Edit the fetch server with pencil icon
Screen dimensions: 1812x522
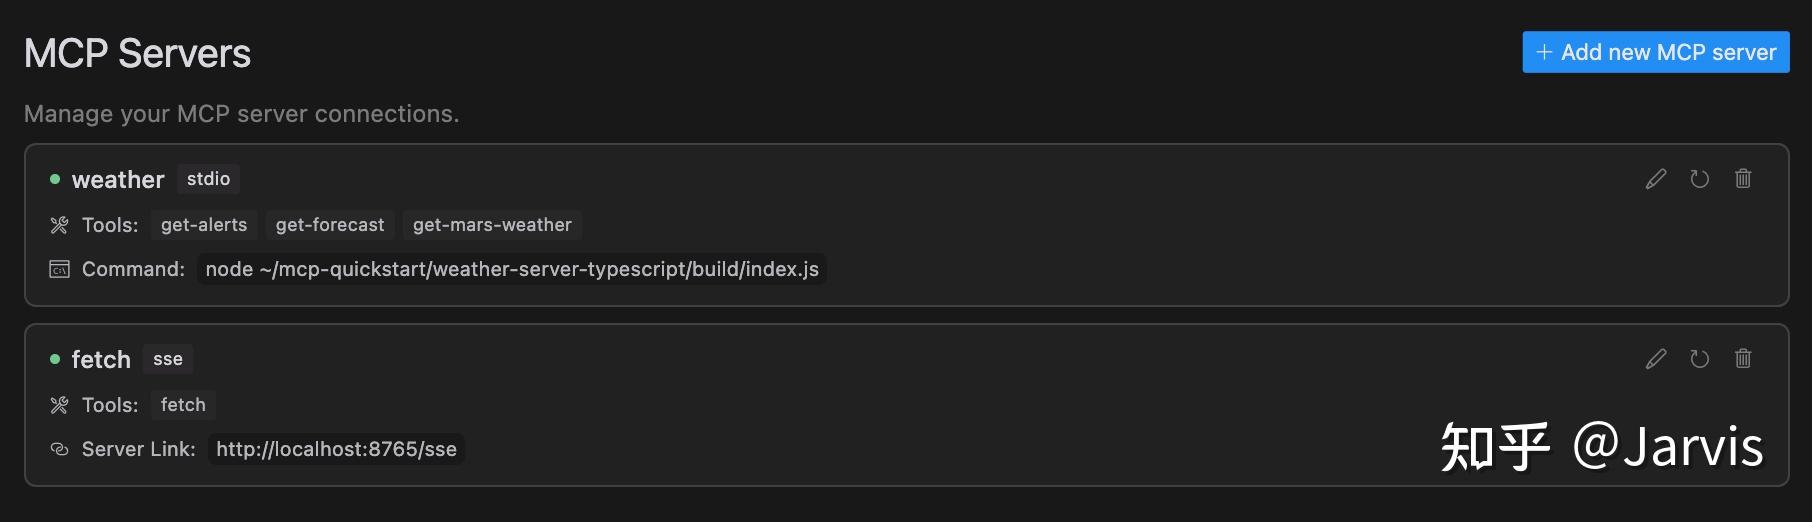tap(1656, 359)
